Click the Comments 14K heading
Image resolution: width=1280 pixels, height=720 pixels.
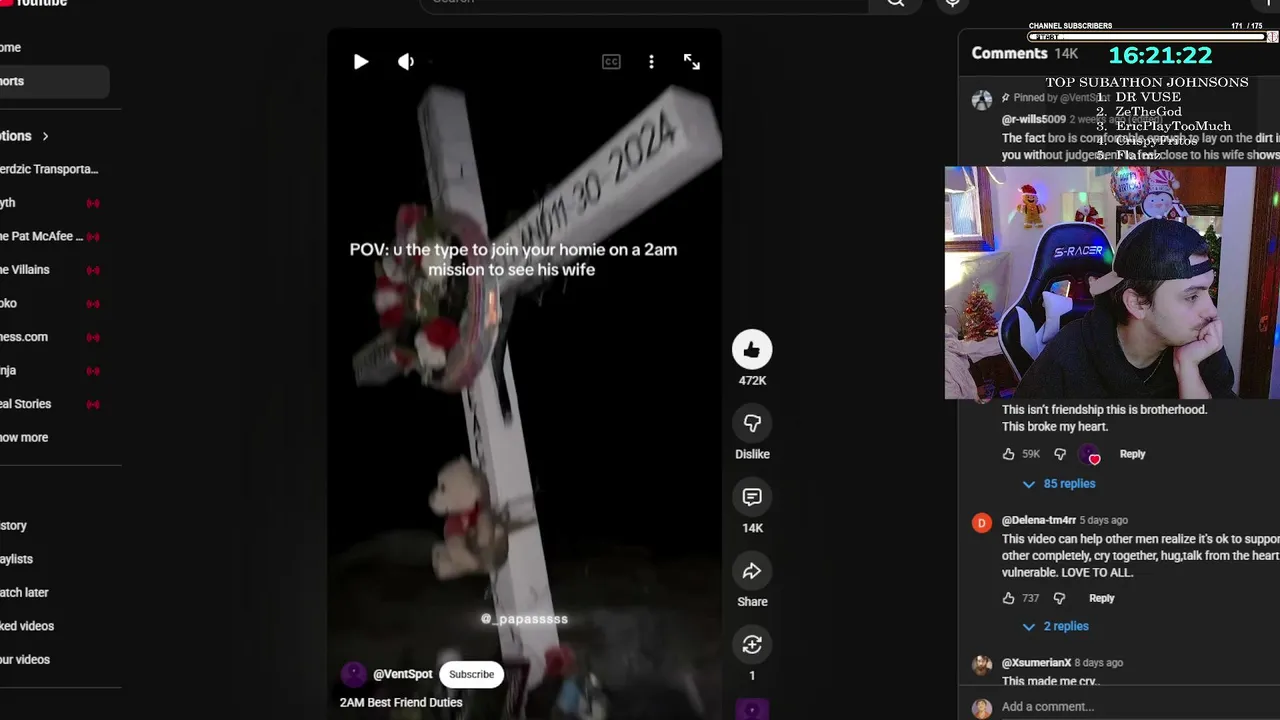pos(1025,54)
